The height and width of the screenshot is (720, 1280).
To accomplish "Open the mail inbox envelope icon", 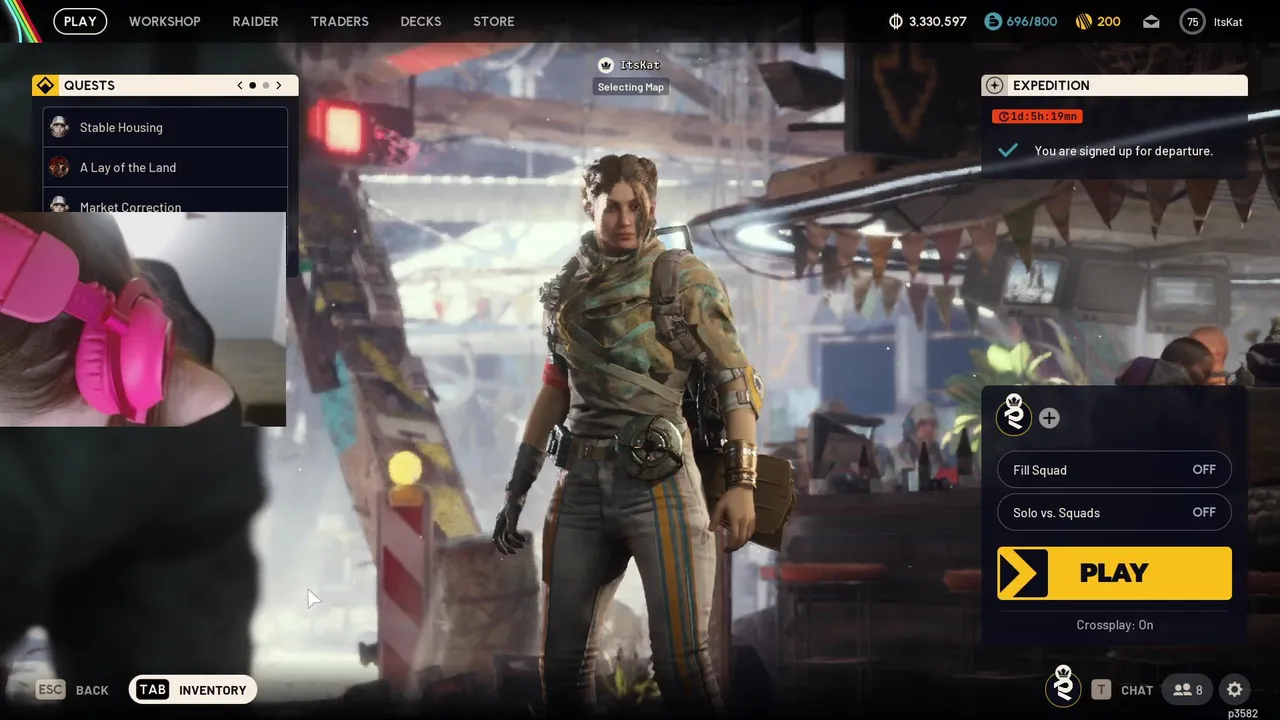I will 1151,21.
